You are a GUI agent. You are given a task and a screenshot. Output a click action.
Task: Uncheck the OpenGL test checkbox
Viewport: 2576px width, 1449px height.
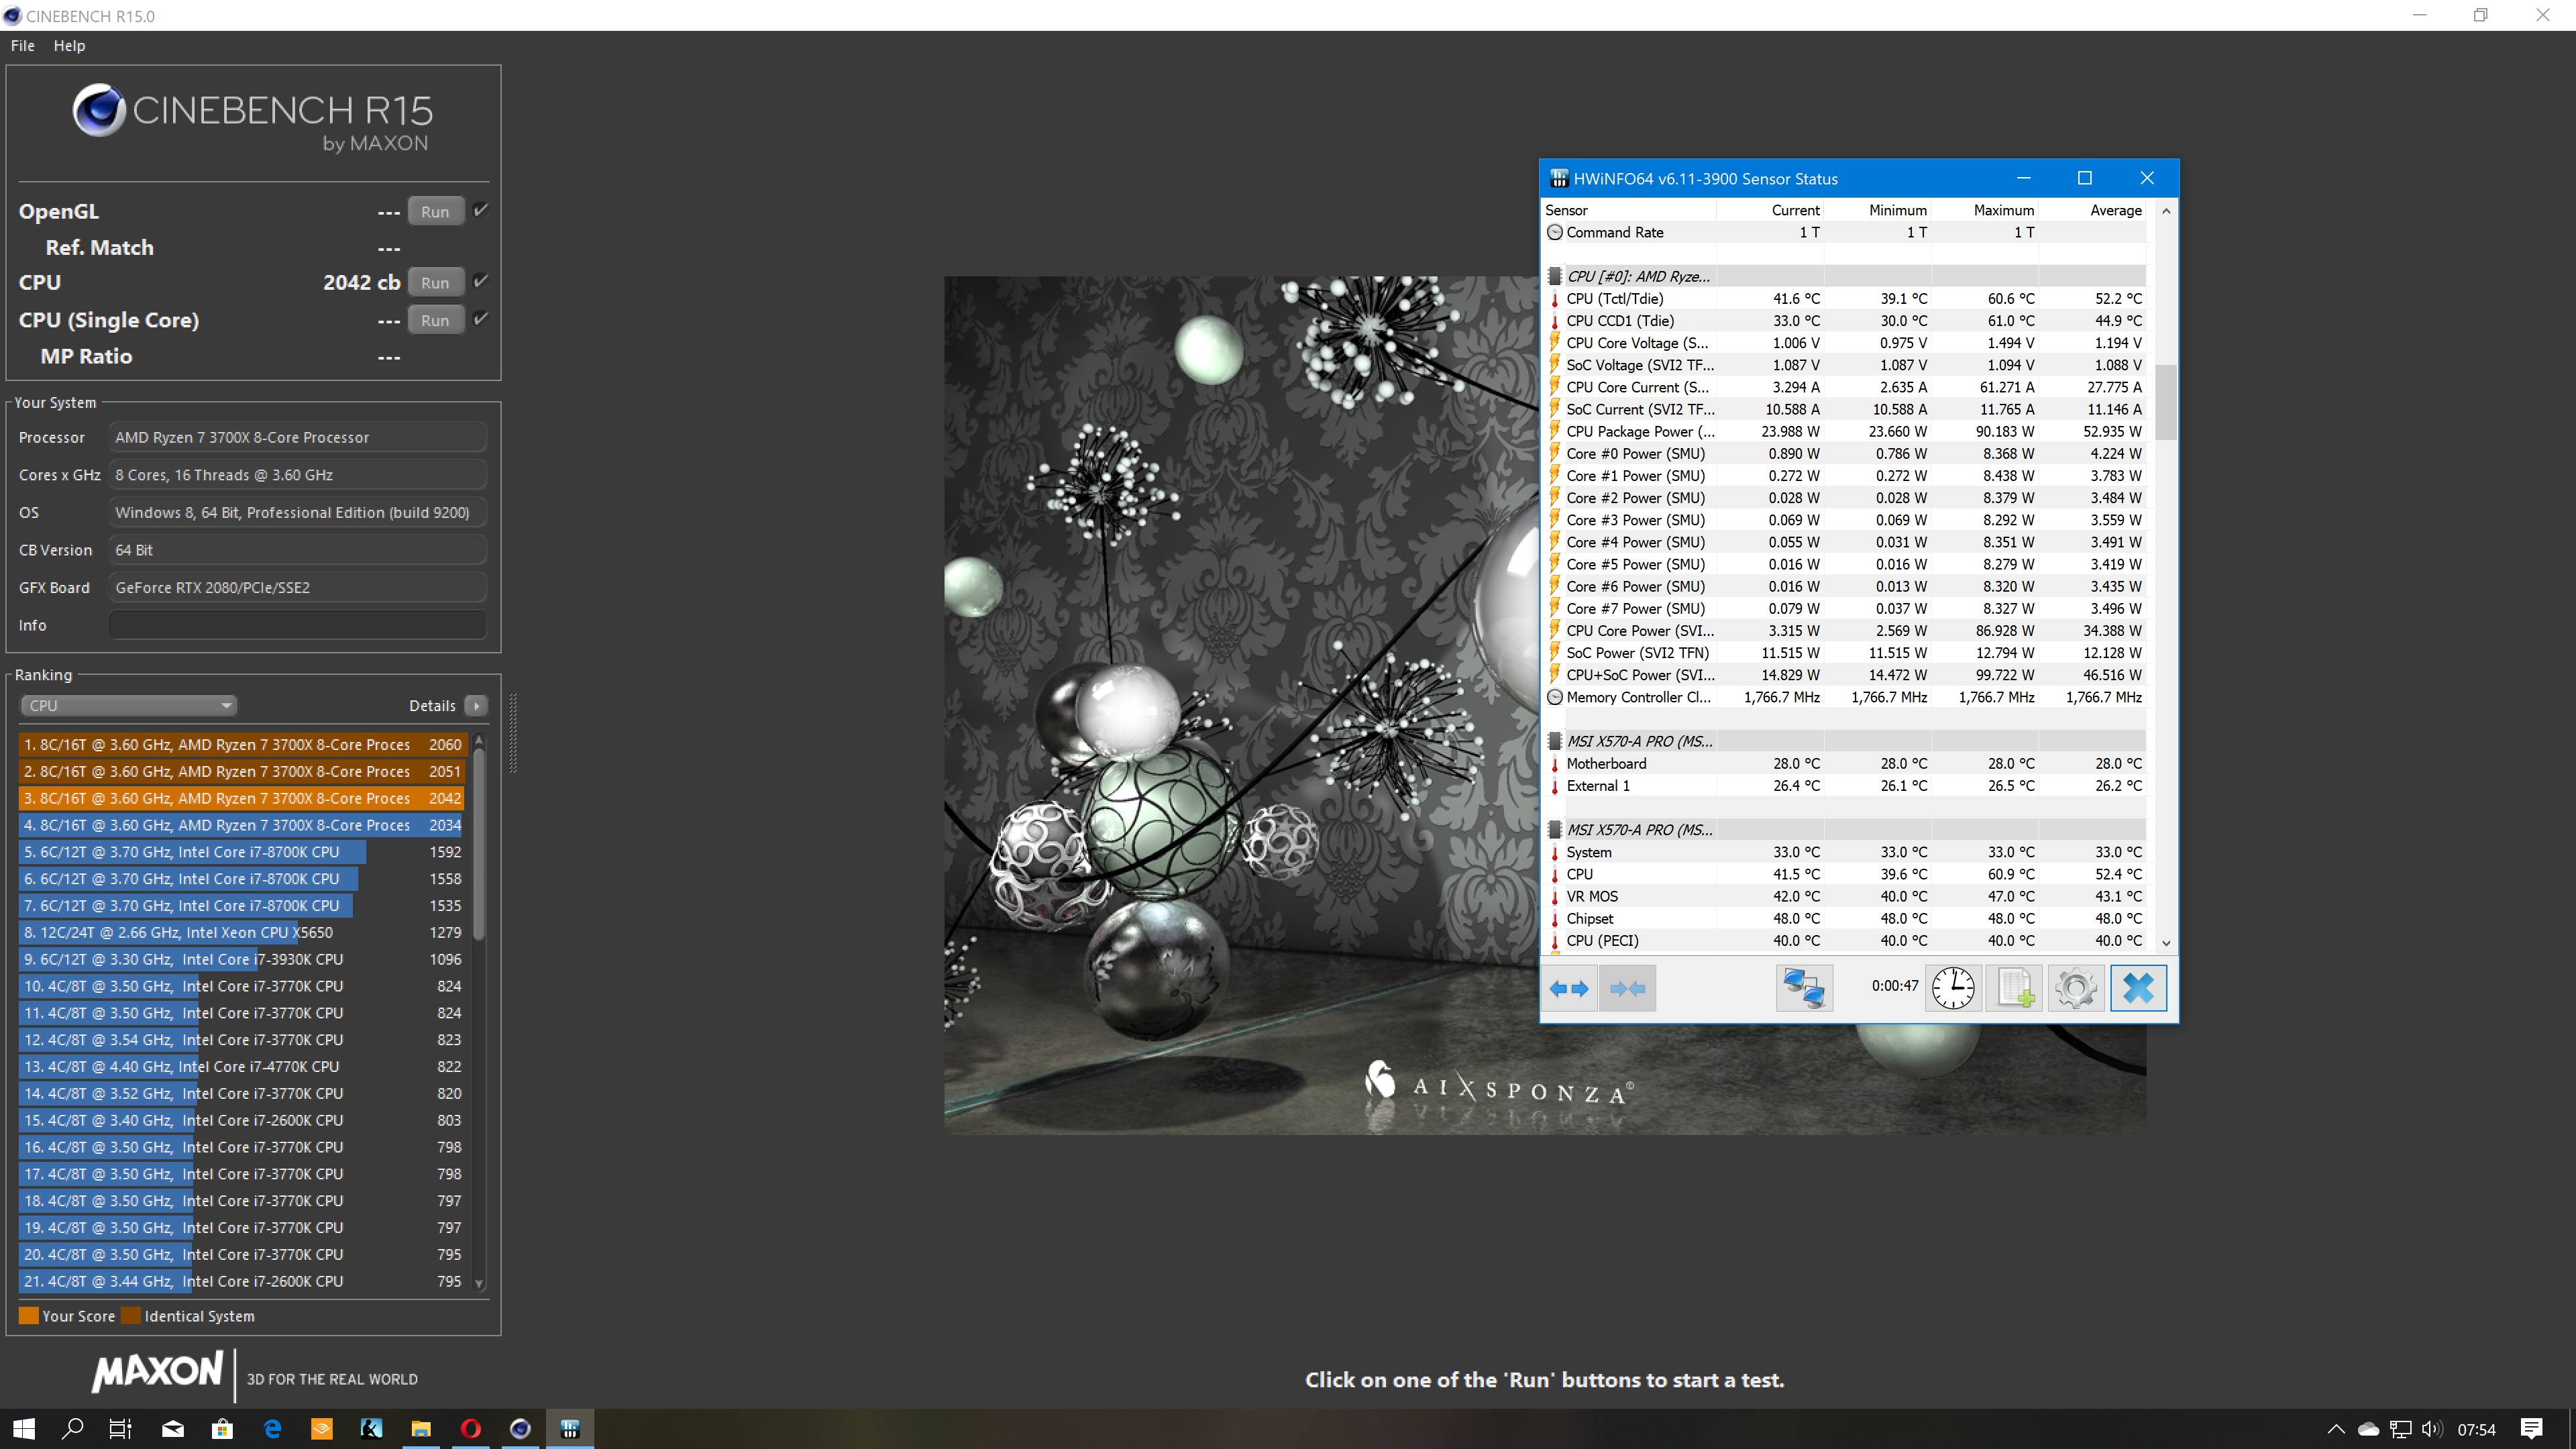click(x=481, y=211)
